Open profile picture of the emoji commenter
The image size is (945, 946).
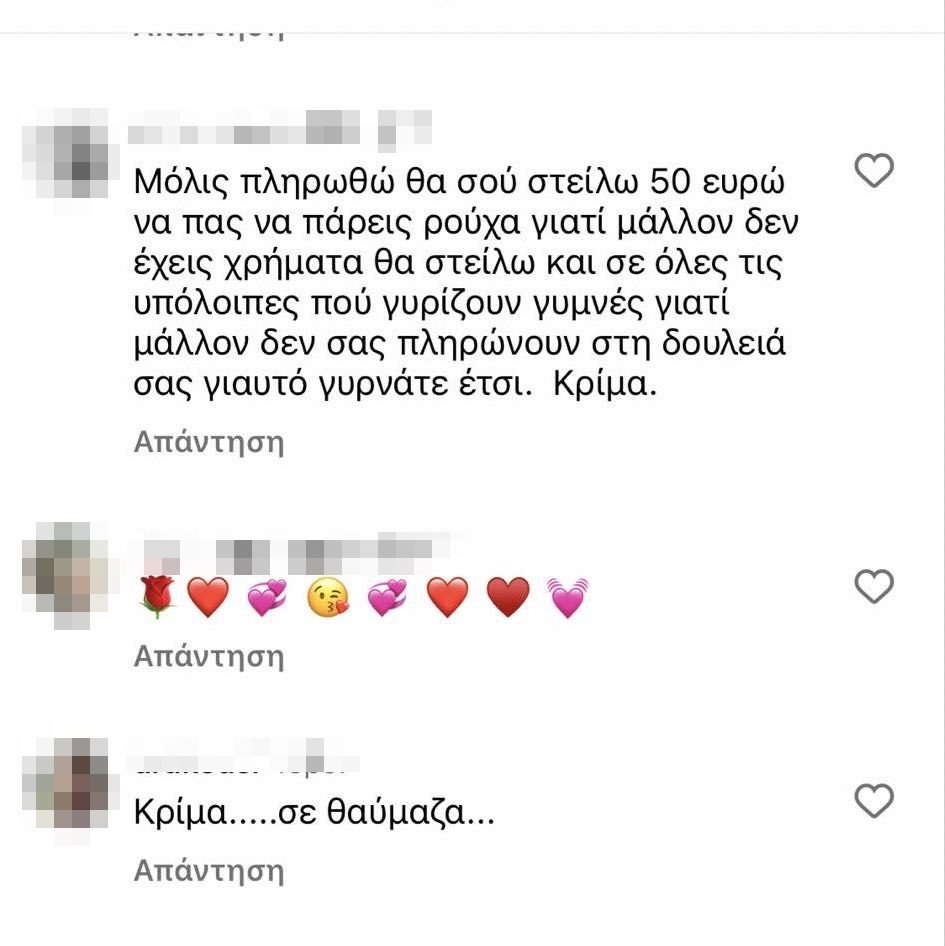coord(65,576)
